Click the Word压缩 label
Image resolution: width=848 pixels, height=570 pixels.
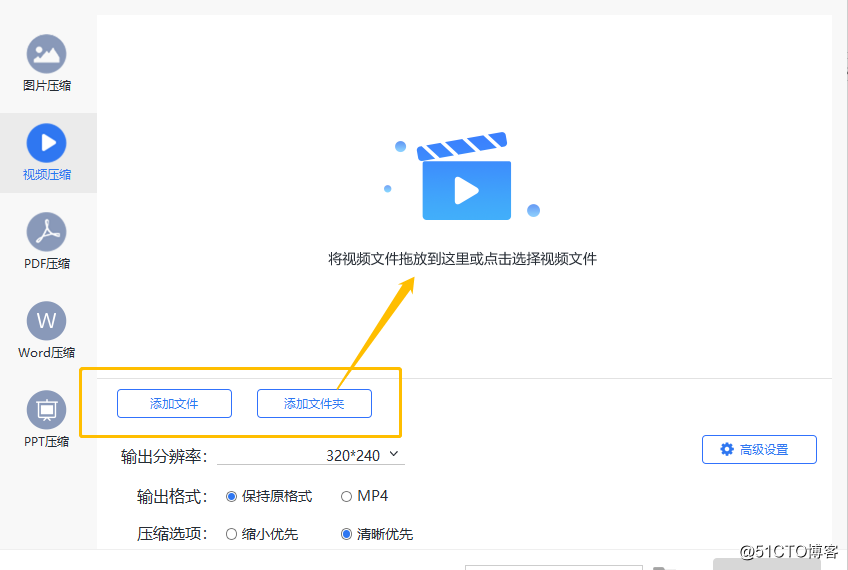(47, 353)
